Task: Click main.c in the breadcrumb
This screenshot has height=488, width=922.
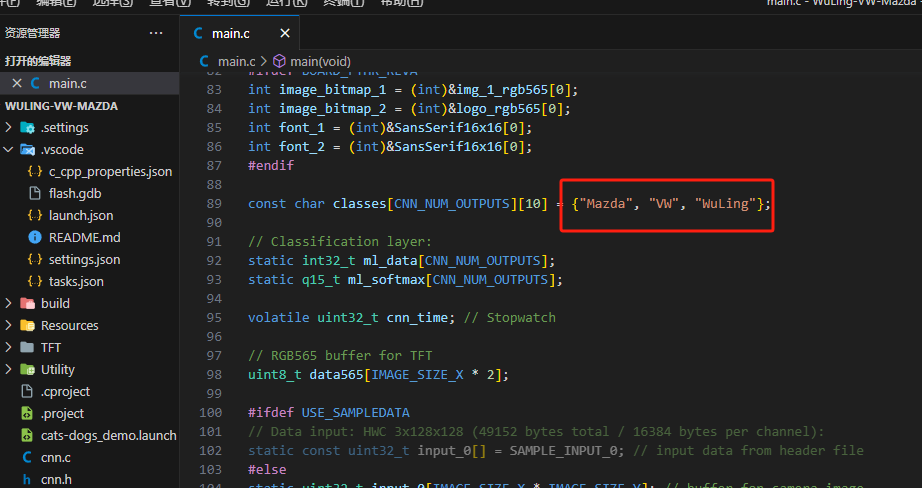Action: pos(236,61)
